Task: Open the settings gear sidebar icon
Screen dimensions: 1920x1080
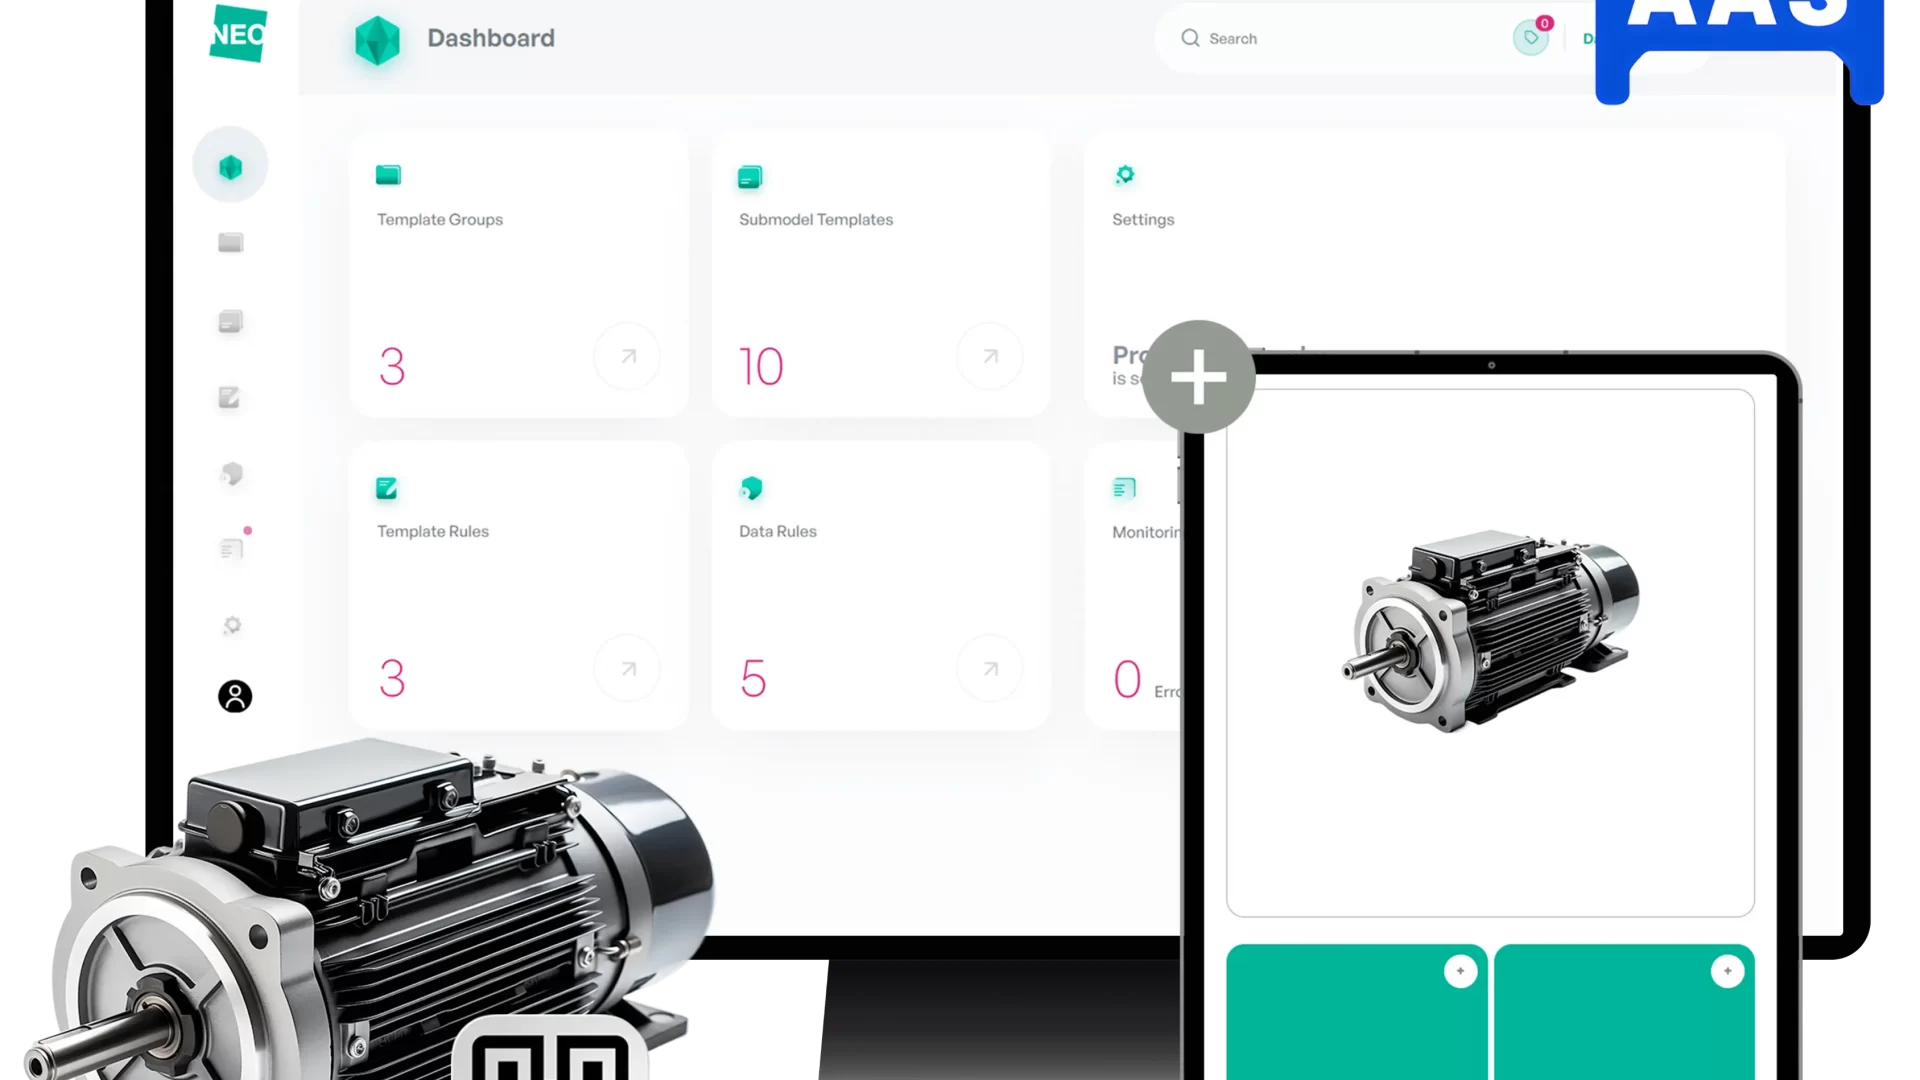Action: [232, 625]
